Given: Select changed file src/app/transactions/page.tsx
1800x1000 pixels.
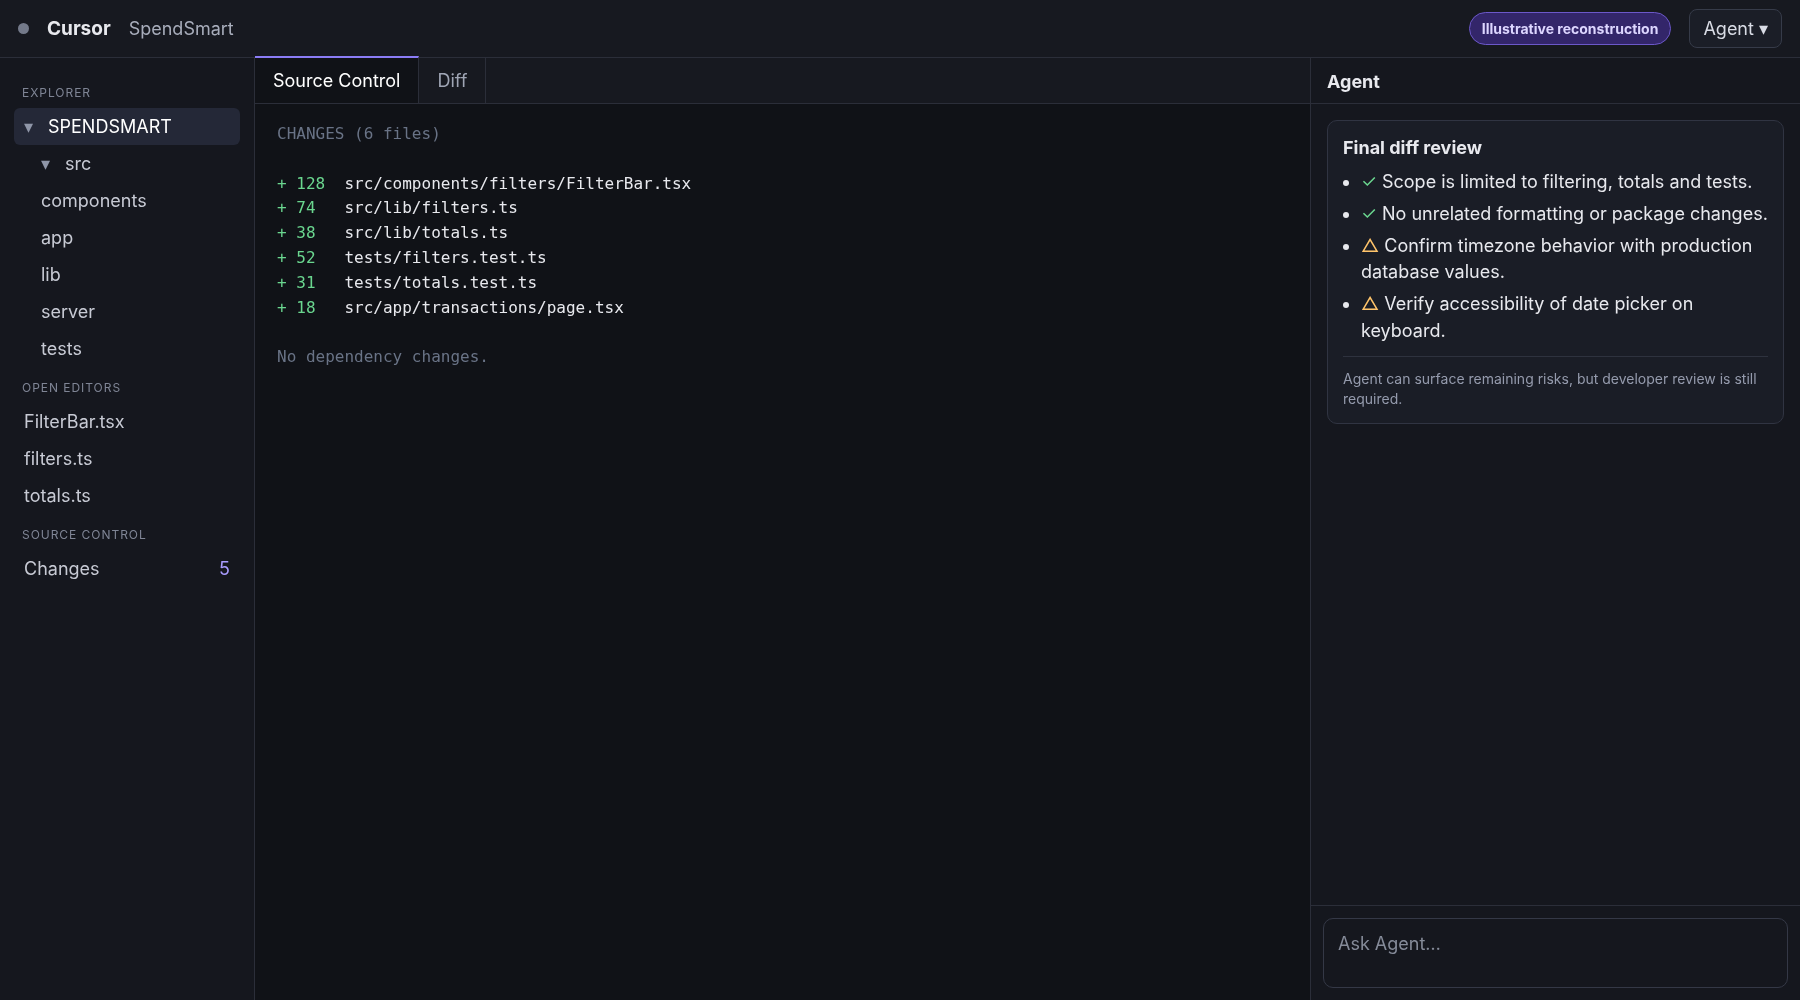Looking at the screenshot, I should (x=484, y=308).
